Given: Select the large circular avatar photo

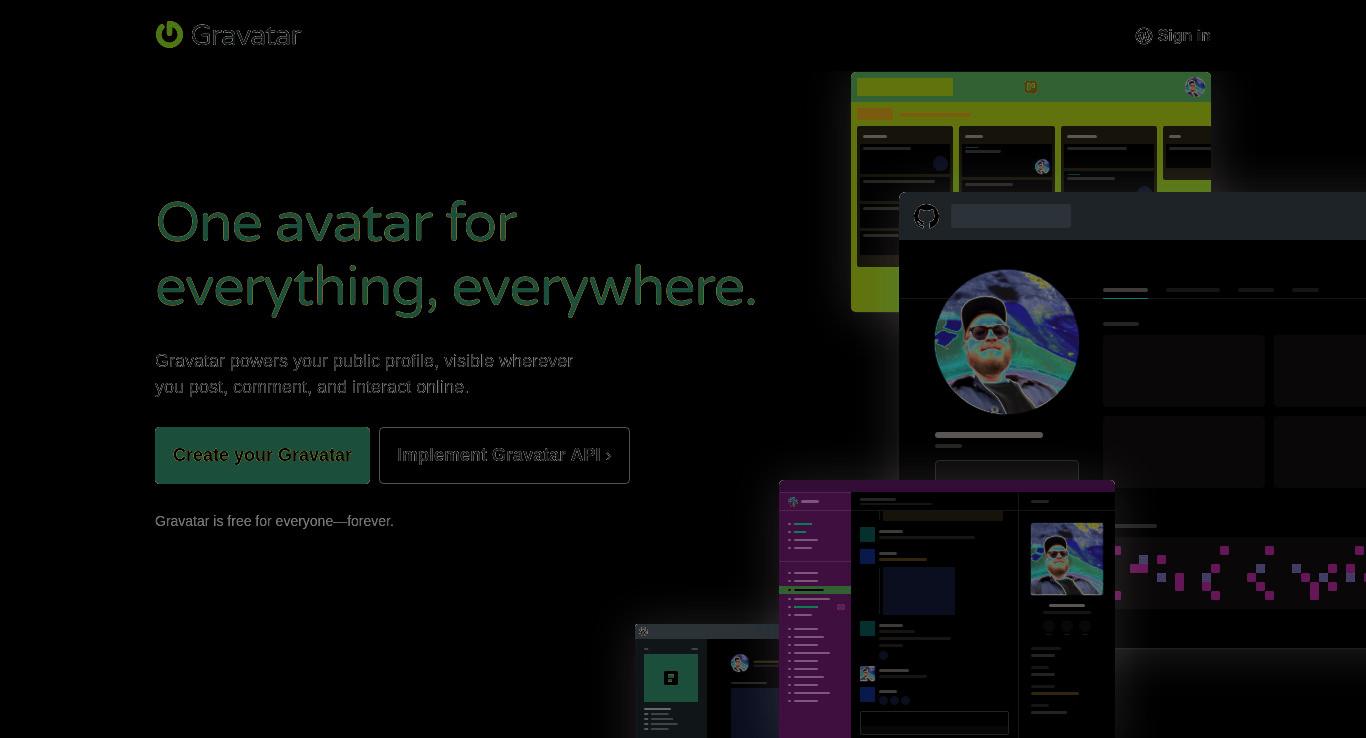Looking at the screenshot, I should (1007, 342).
